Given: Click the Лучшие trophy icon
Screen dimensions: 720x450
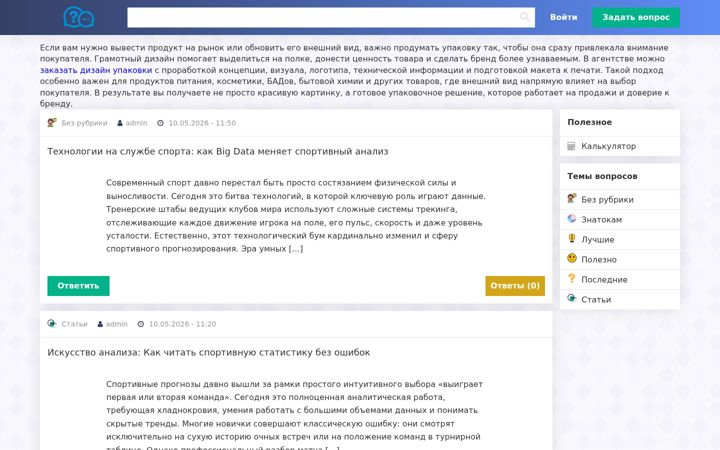Looking at the screenshot, I should click(572, 238).
